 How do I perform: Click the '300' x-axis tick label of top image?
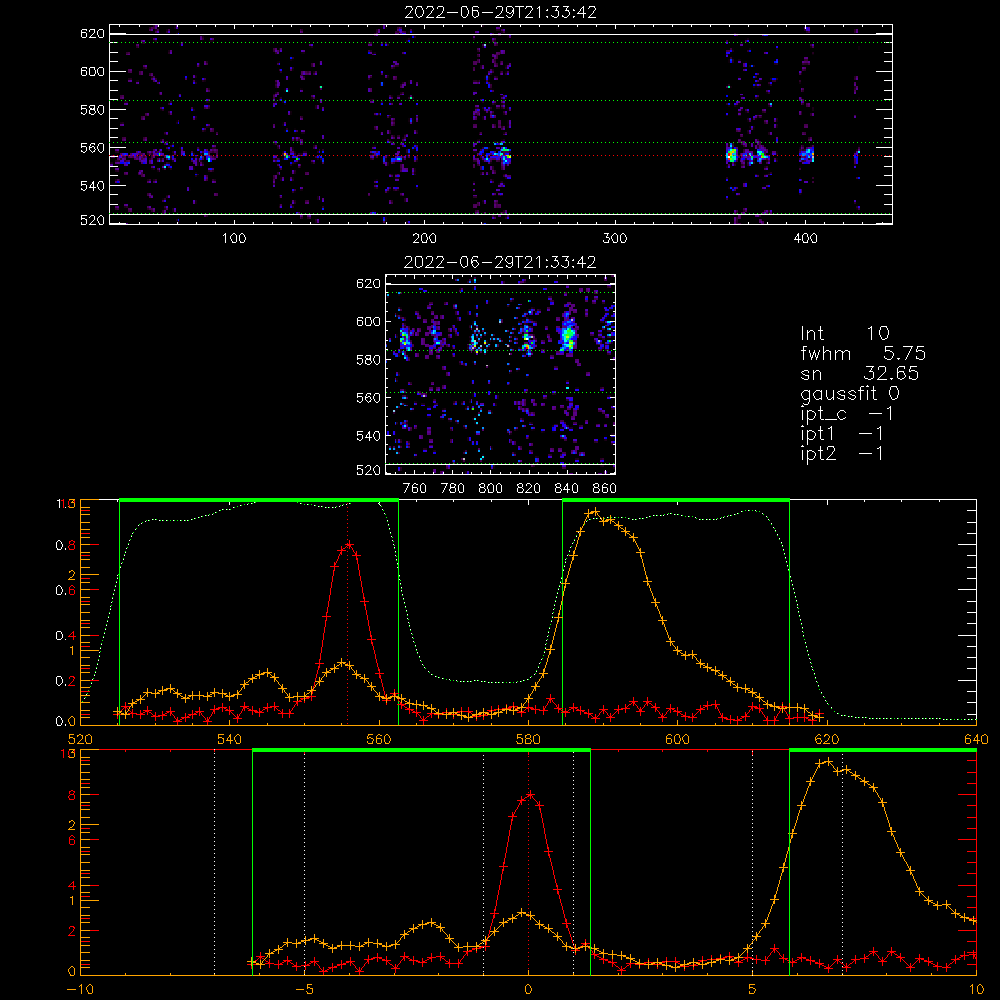coord(615,239)
